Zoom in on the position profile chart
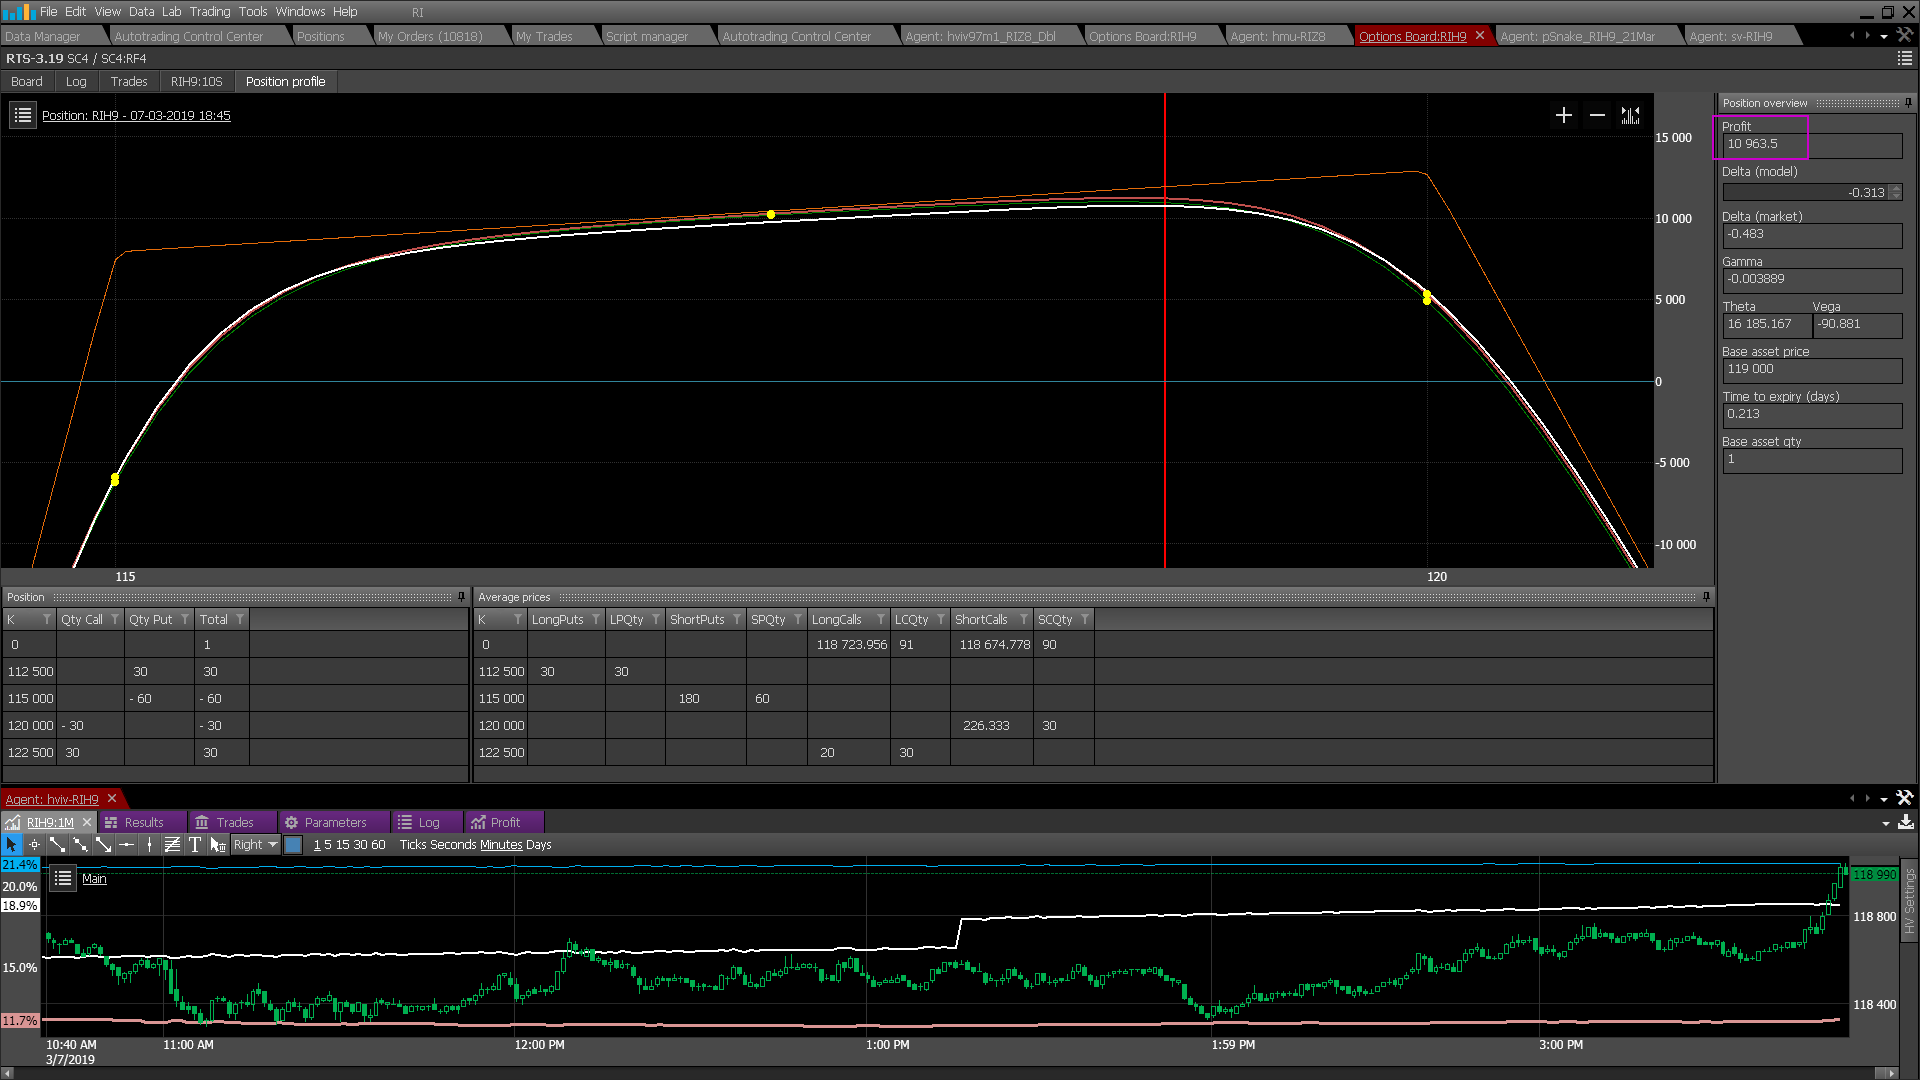The image size is (1920, 1080). point(1564,116)
